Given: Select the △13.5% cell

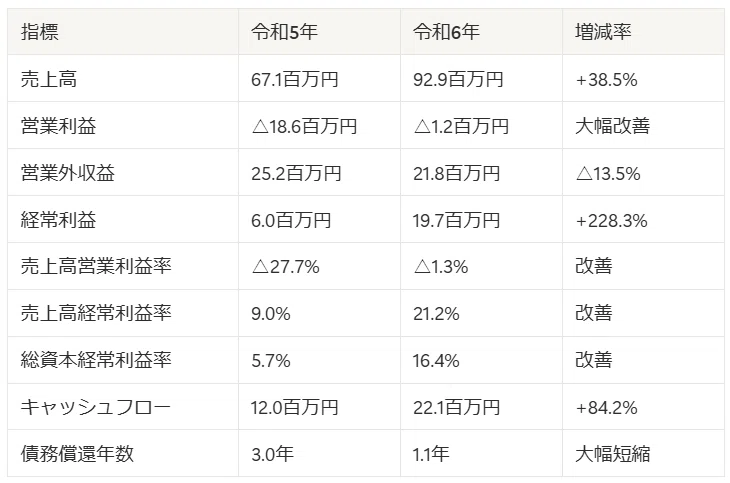Looking at the screenshot, I should coord(608,174).
